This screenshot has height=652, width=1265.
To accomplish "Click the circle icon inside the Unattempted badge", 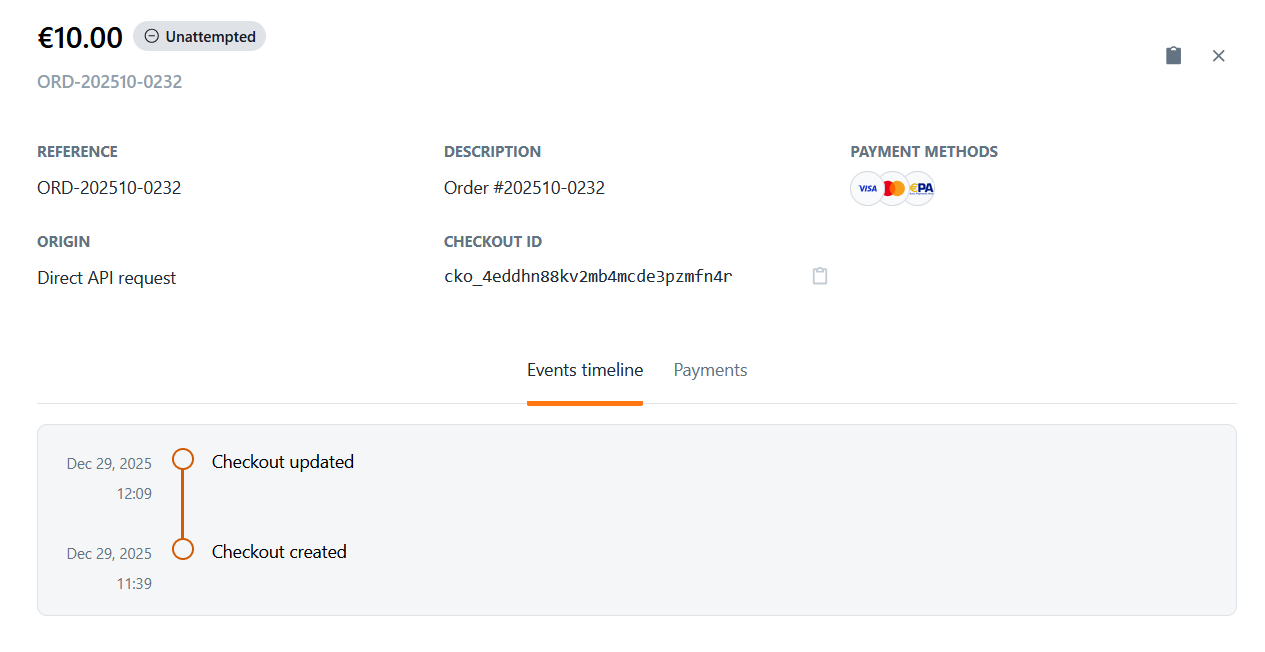I will pyautogui.click(x=151, y=35).
